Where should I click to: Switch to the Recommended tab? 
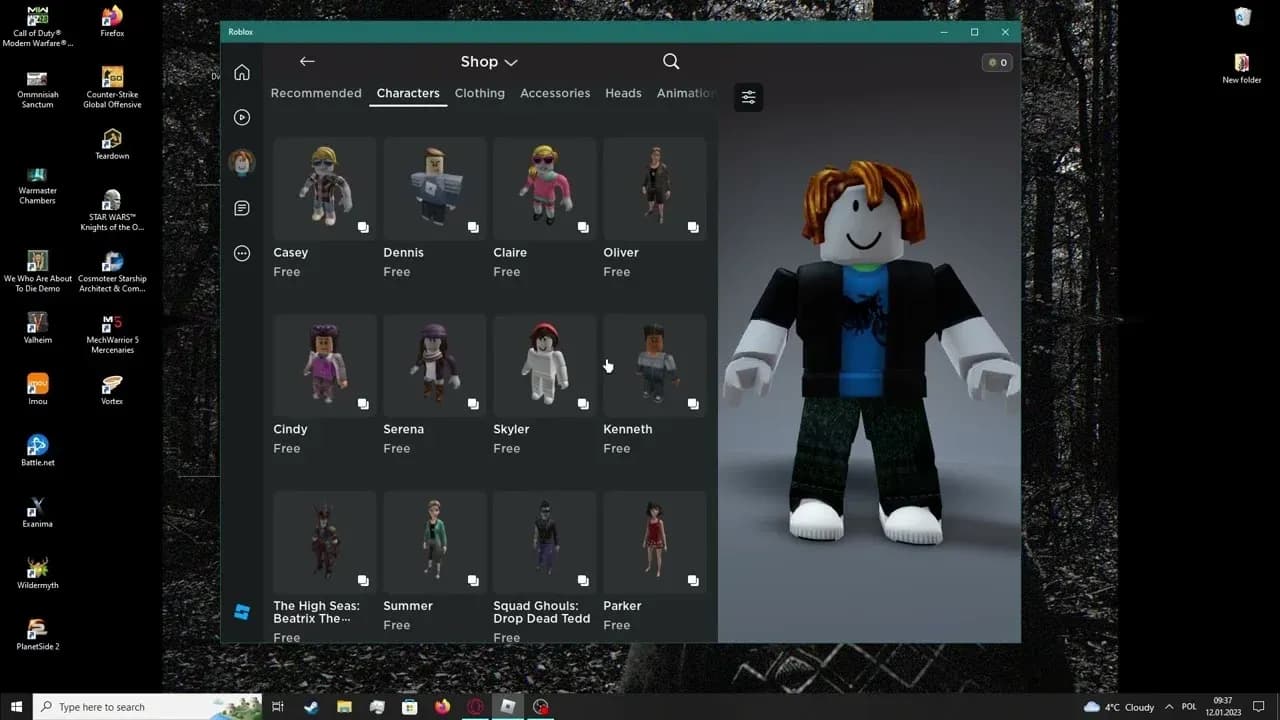(x=316, y=93)
